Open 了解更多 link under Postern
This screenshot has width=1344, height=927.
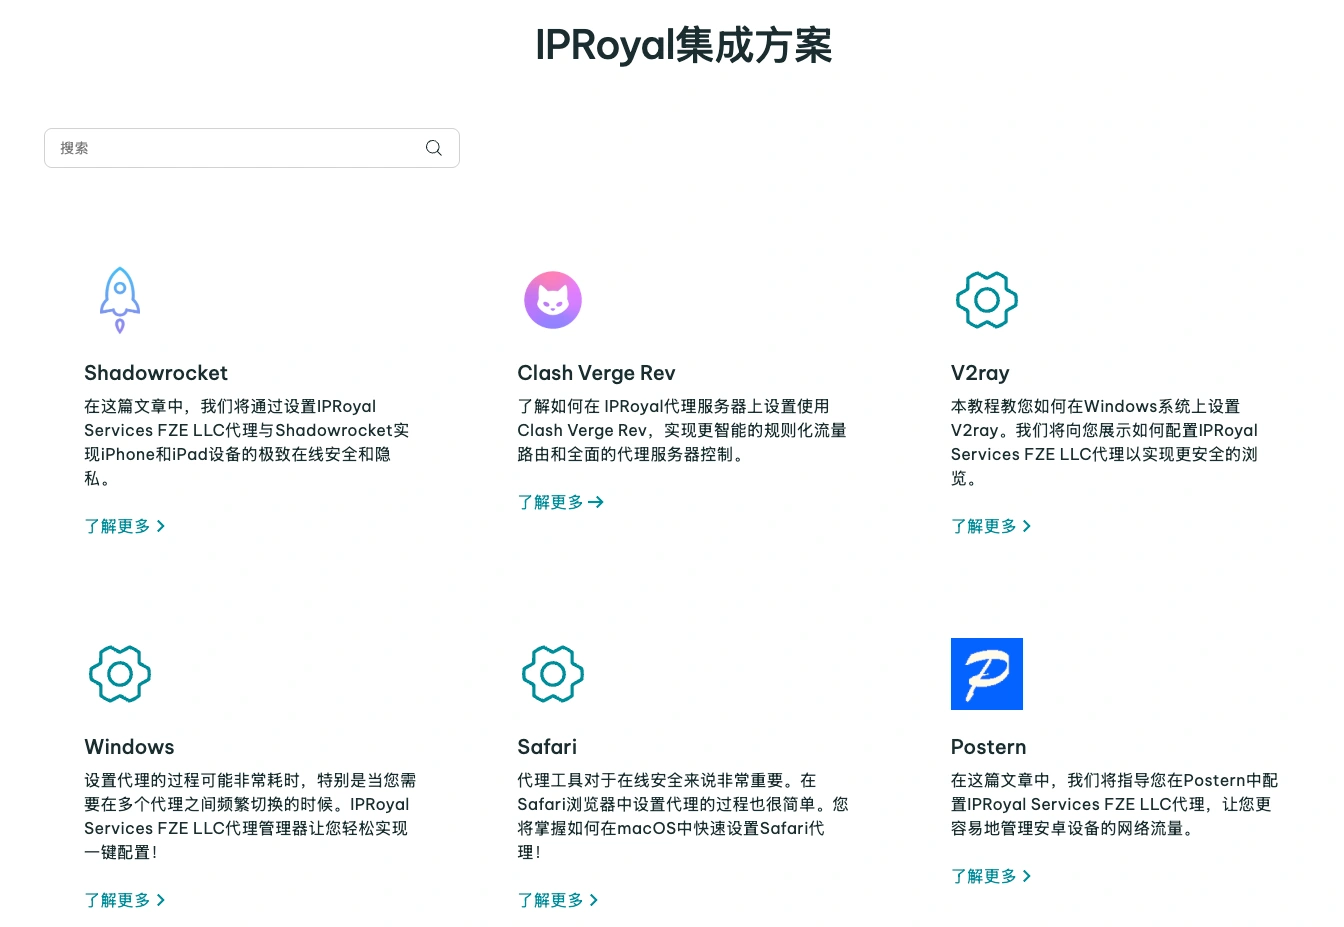[x=991, y=876]
